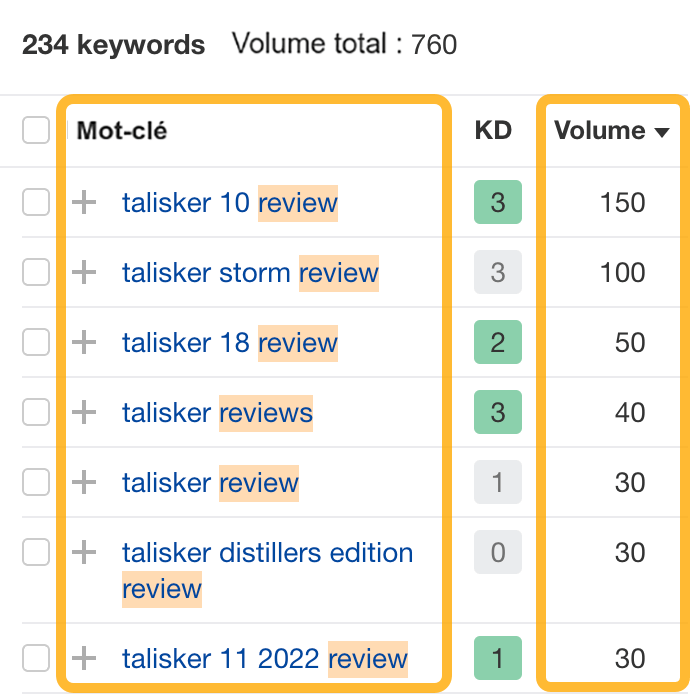Click plus icon next to talisker reviews
This screenshot has height=694, width=690.
[86, 412]
